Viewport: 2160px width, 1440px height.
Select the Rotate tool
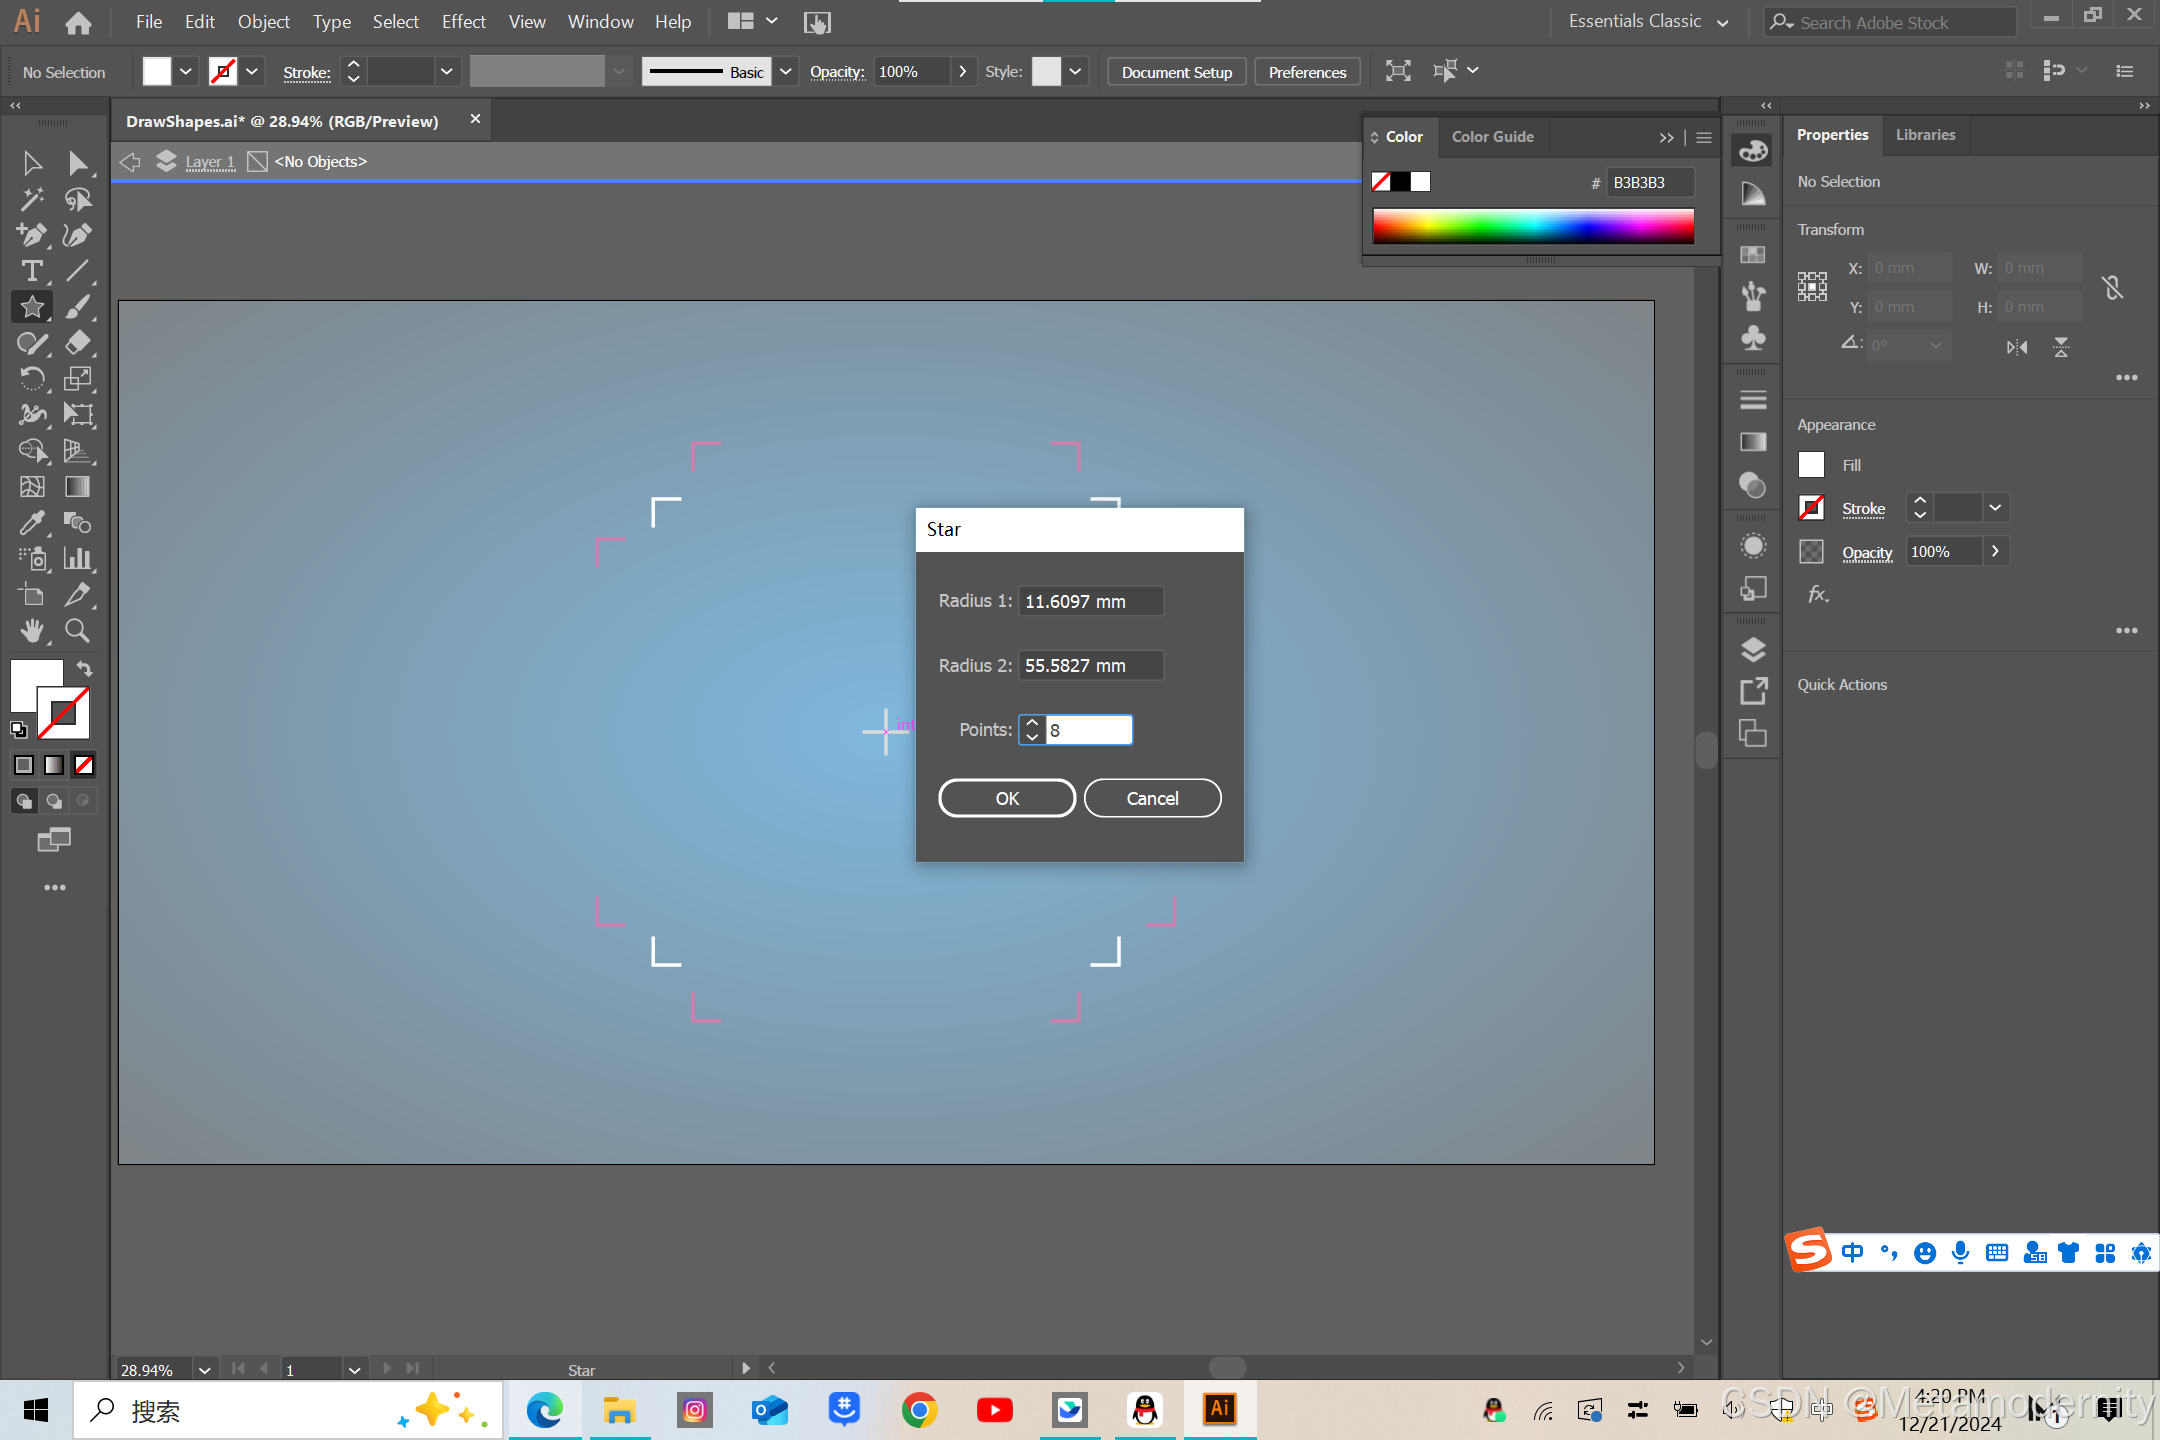tap(32, 379)
